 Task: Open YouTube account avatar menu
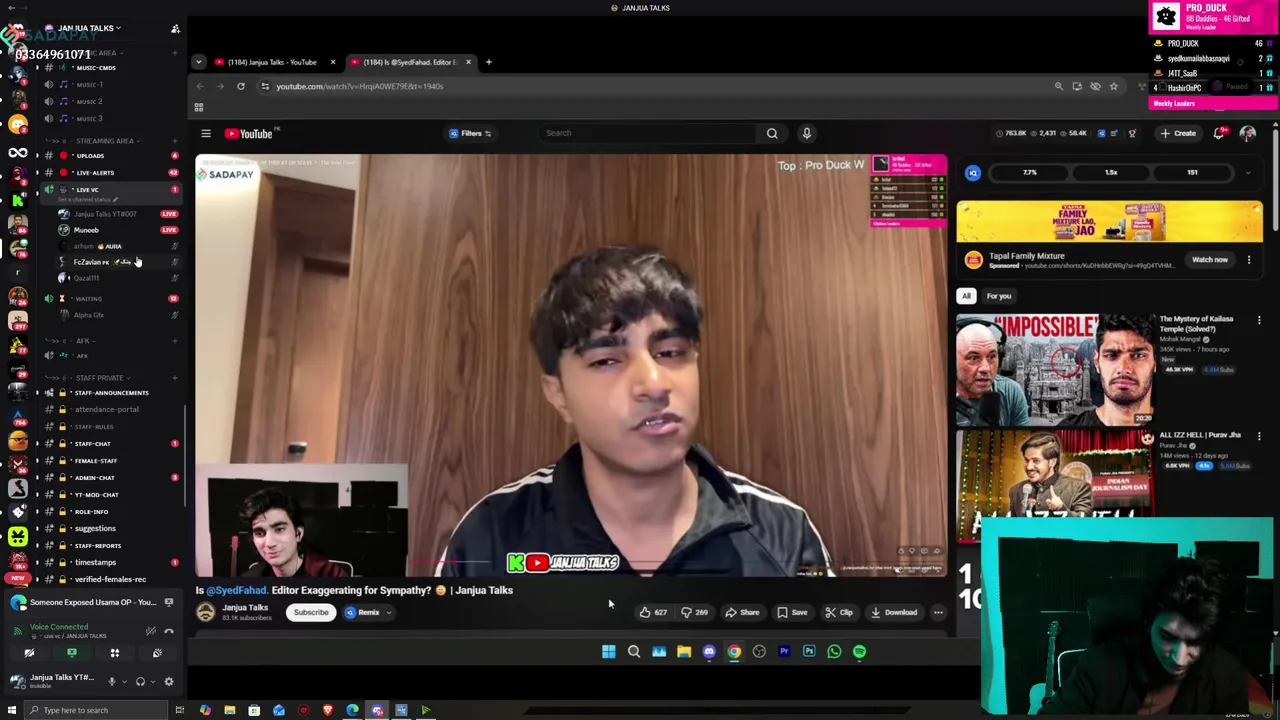1248,133
